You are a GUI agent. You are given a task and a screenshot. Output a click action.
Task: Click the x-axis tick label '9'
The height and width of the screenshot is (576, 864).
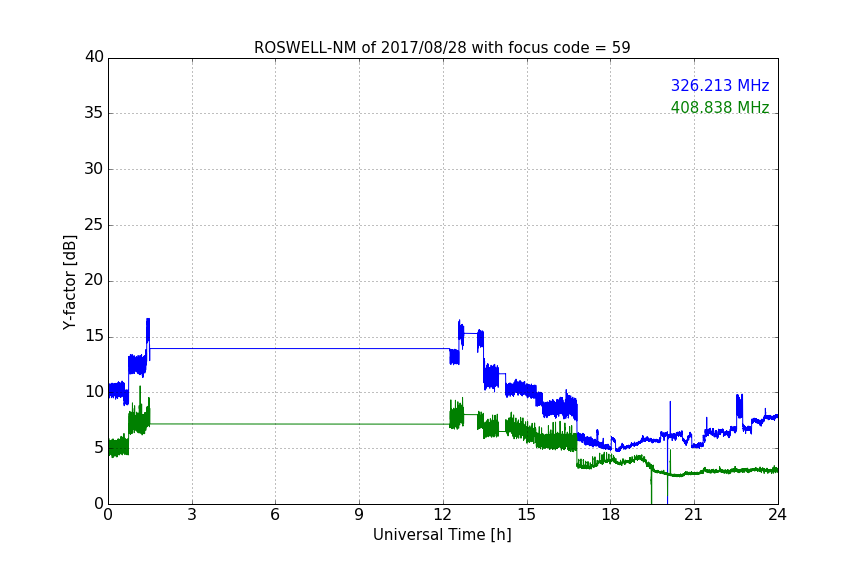[x=359, y=515]
